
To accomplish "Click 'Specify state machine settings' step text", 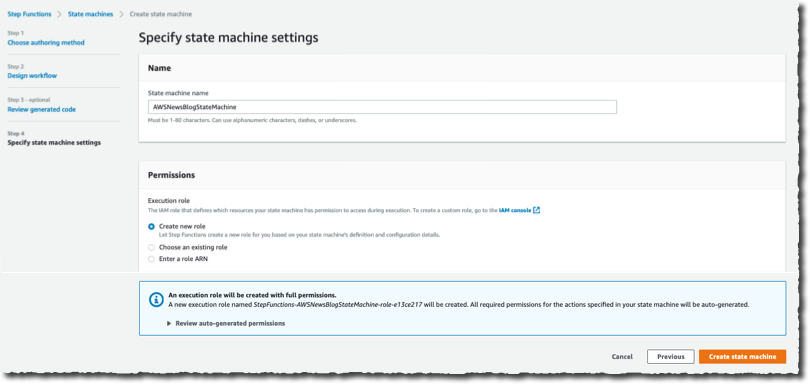I will pos(54,142).
